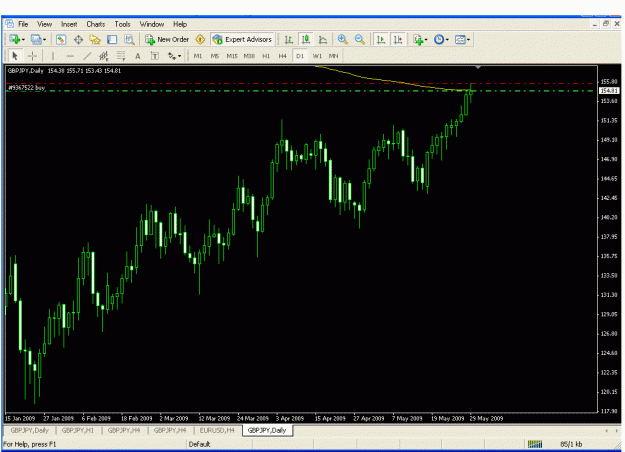Expand the Indicators dropdown arrow
The image size is (625, 452).
coord(426,40)
